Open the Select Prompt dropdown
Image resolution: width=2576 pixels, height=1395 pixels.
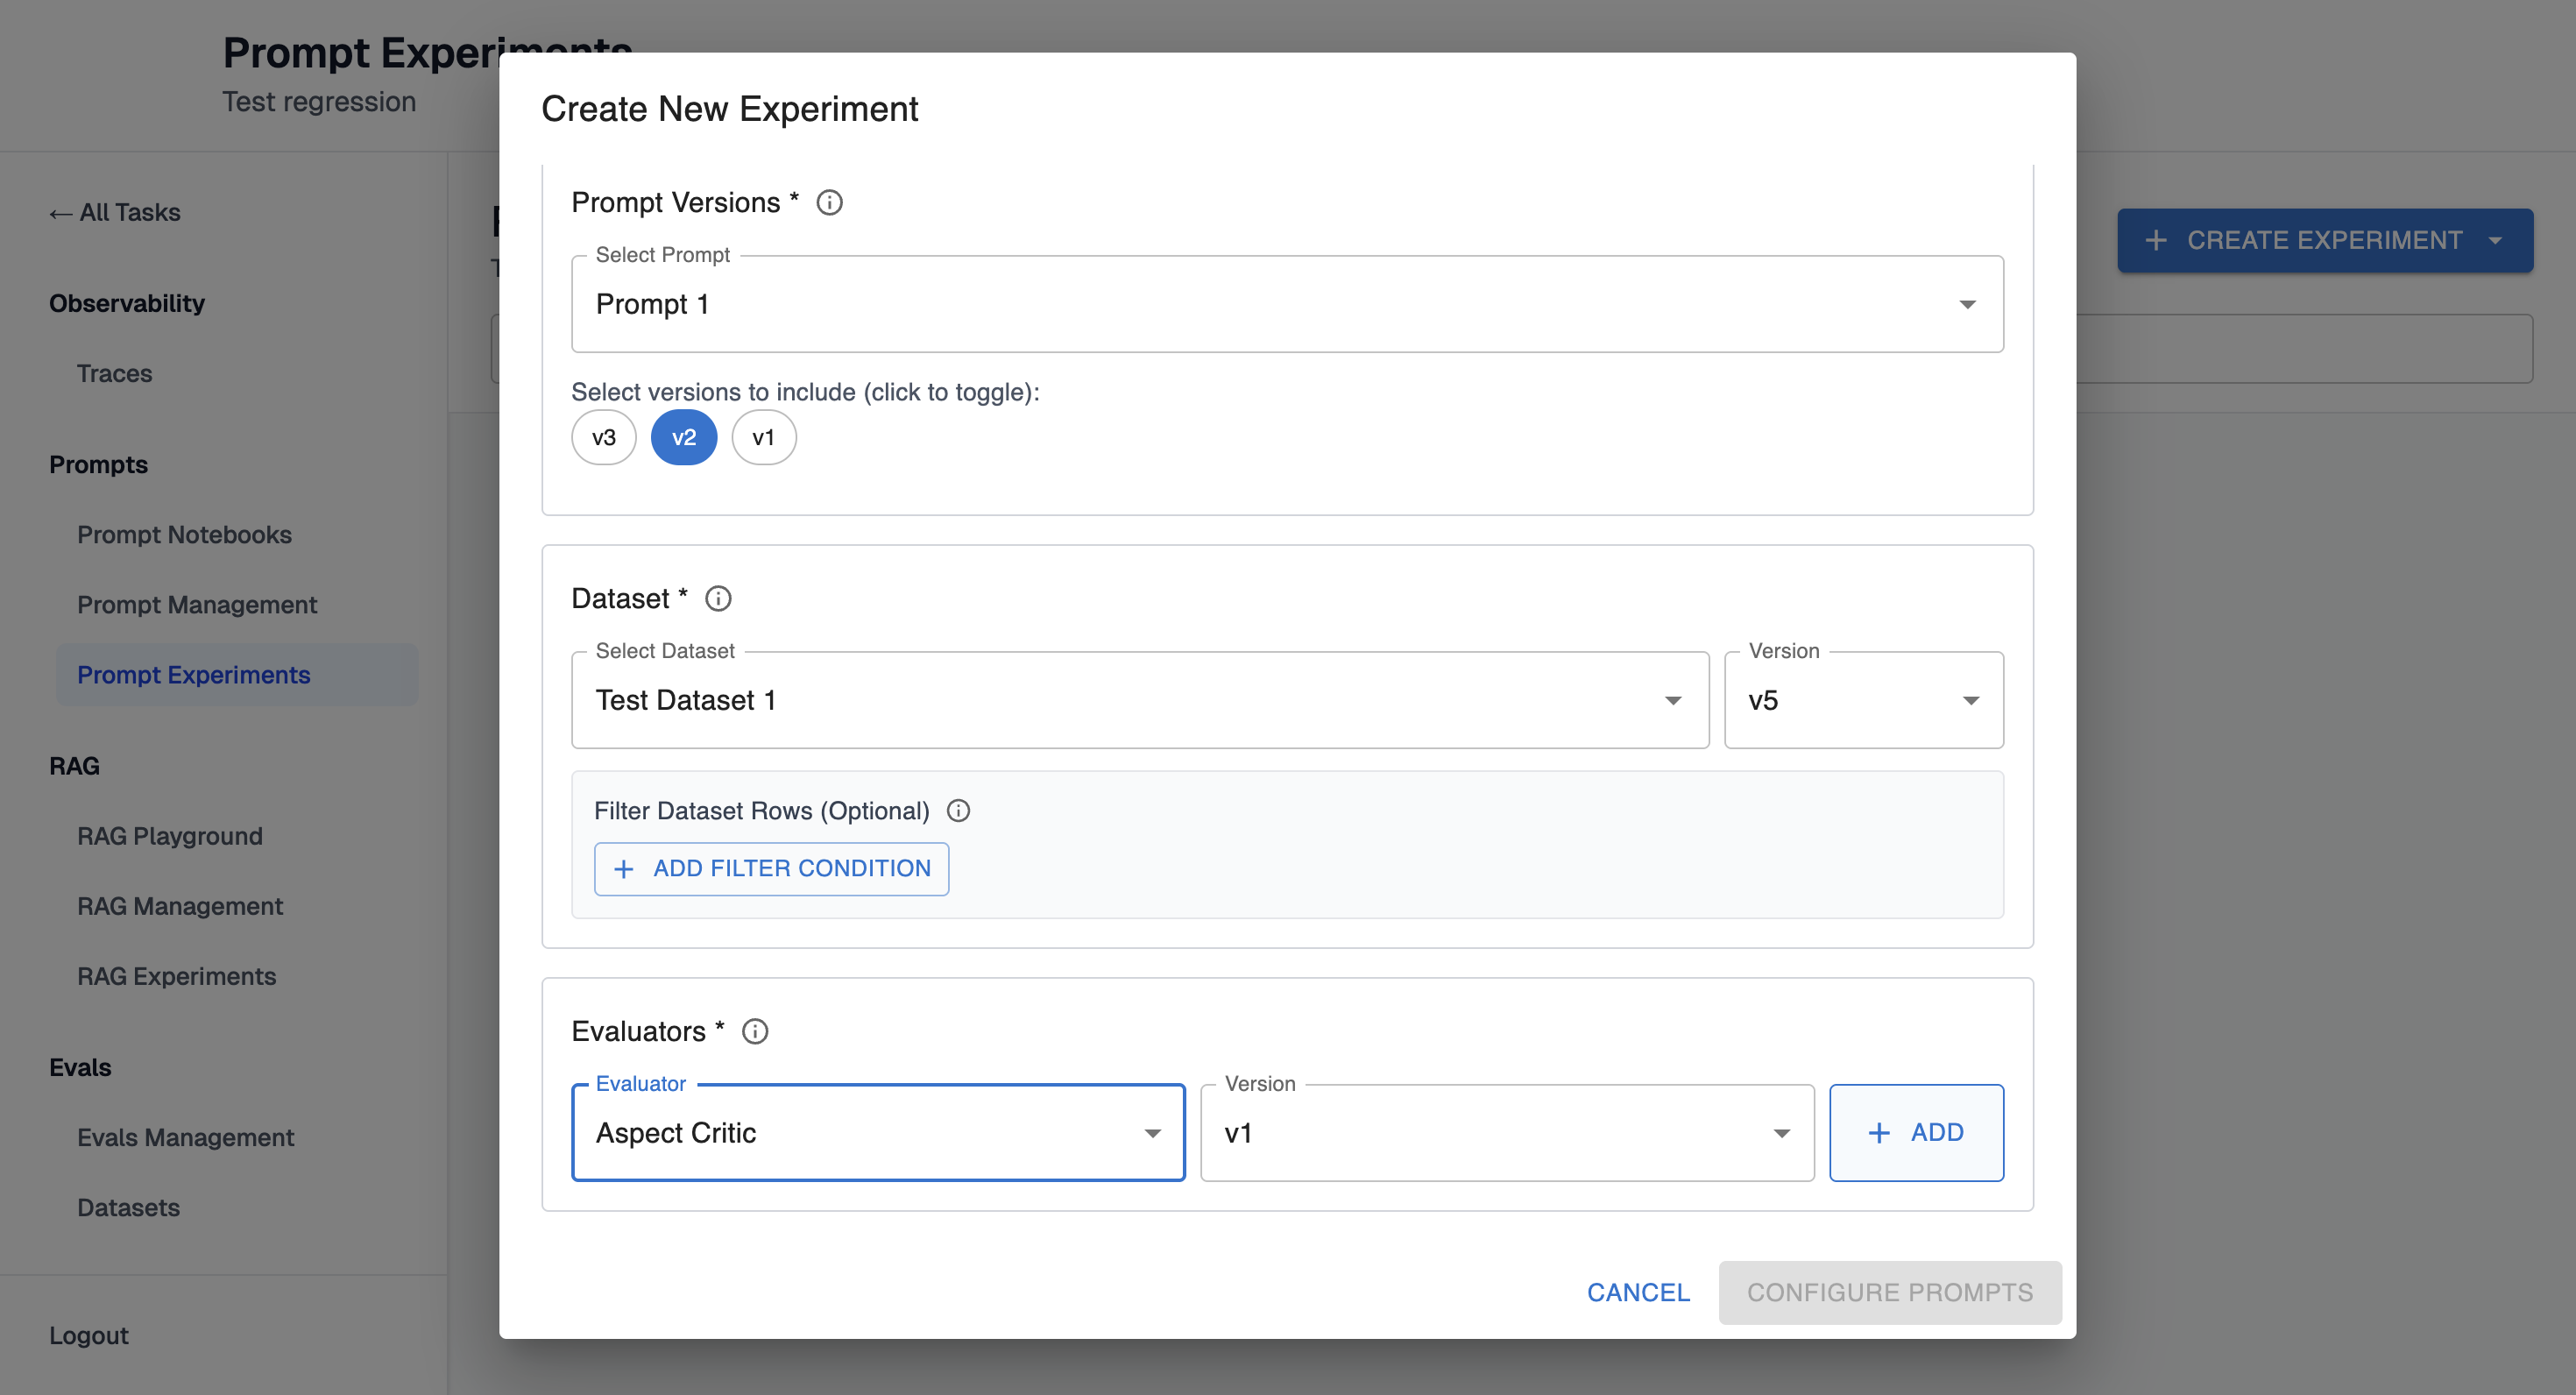coord(1286,304)
